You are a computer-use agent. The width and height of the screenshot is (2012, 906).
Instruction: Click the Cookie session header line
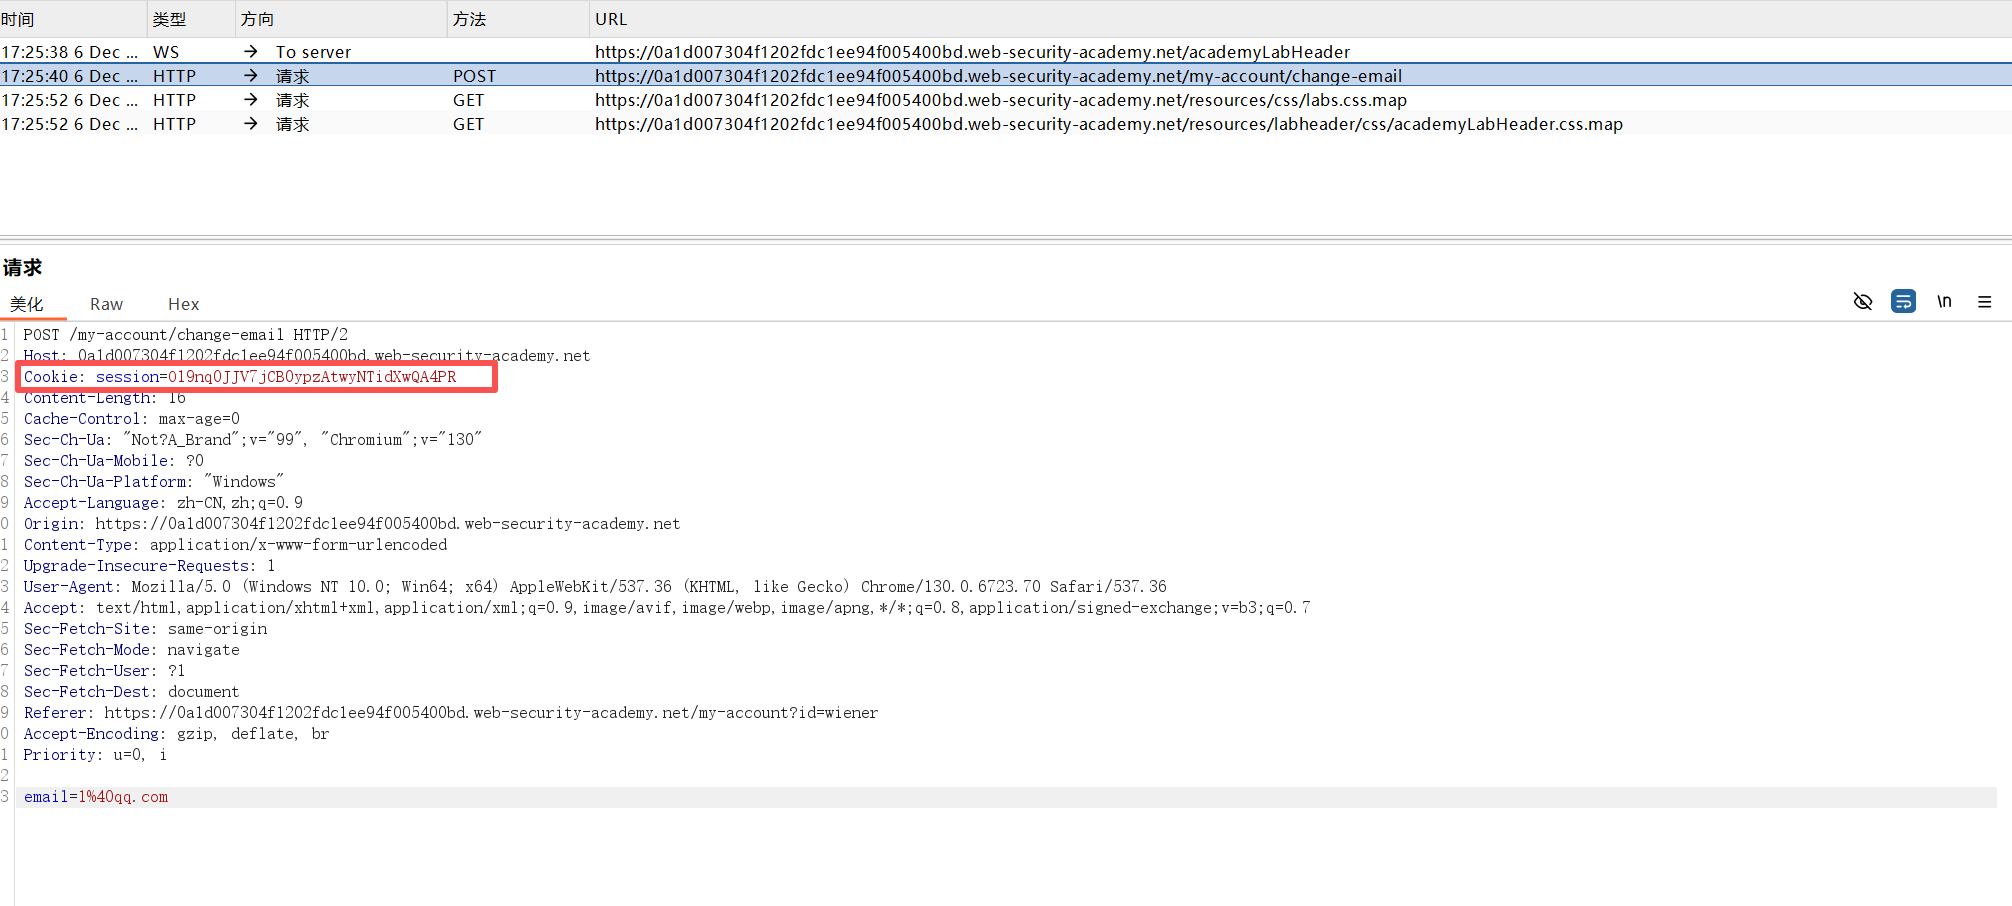240,377
